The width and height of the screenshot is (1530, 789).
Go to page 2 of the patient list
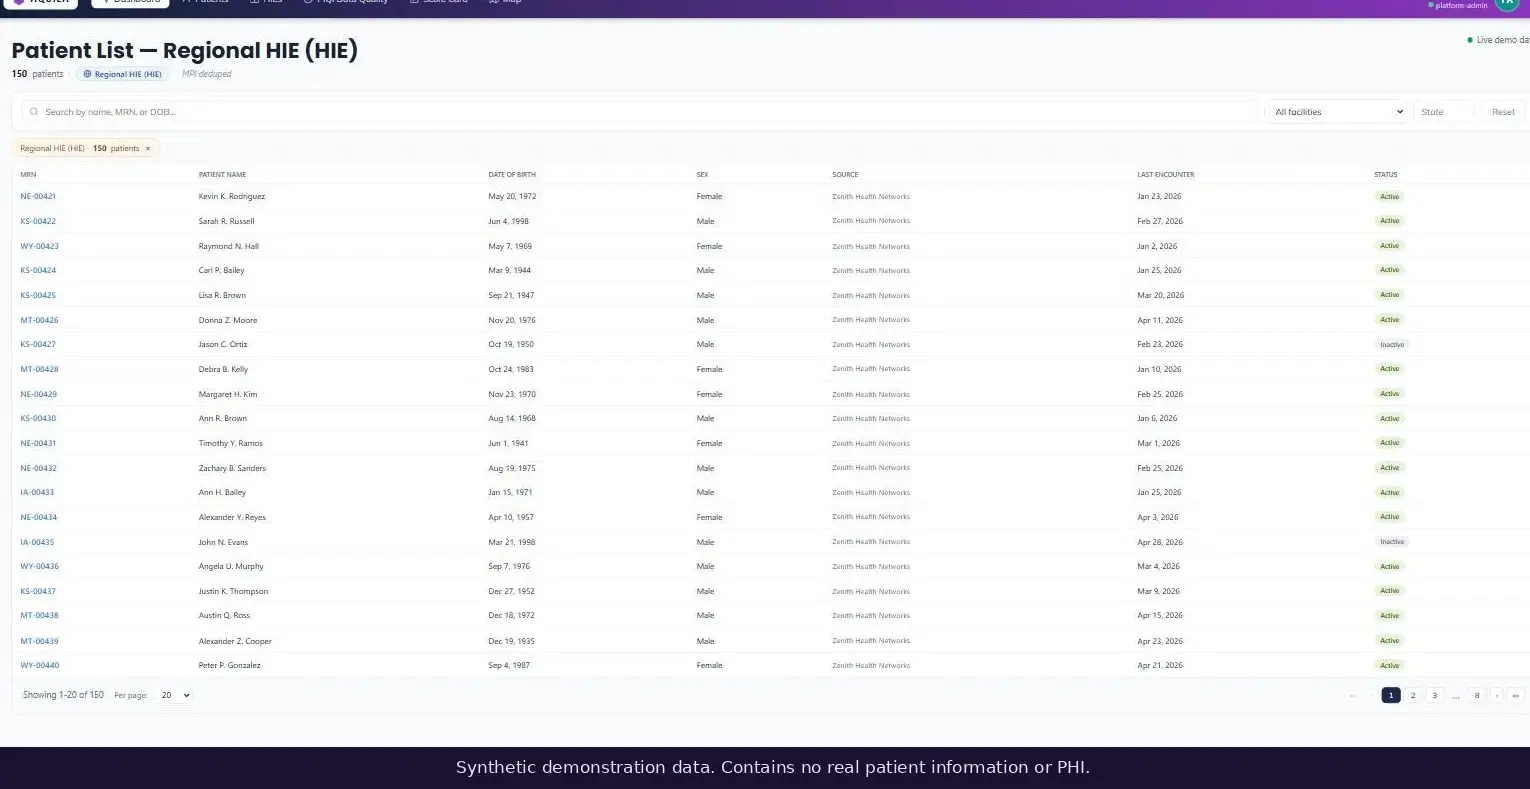(x=1413, y=695)
